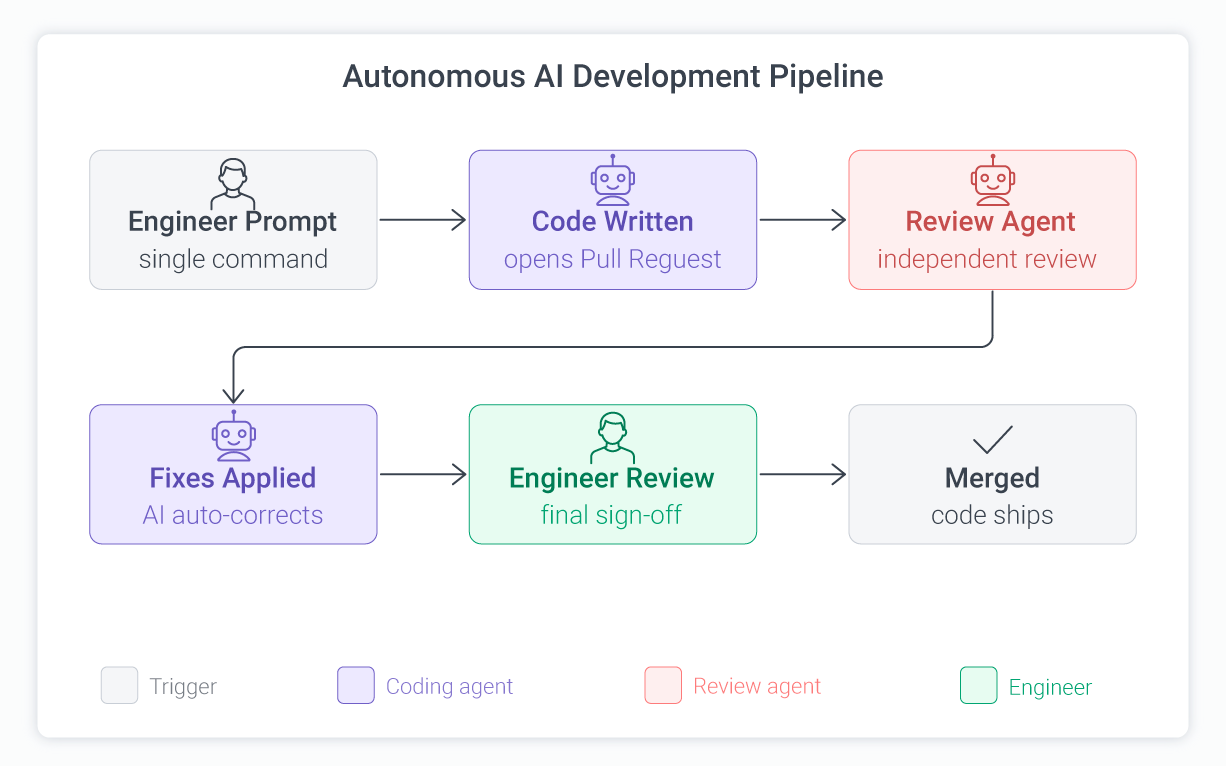Screen dimensions: 1226x766
Task: Click the checkmark icon above Merged
Action: [x=993, y=440]
